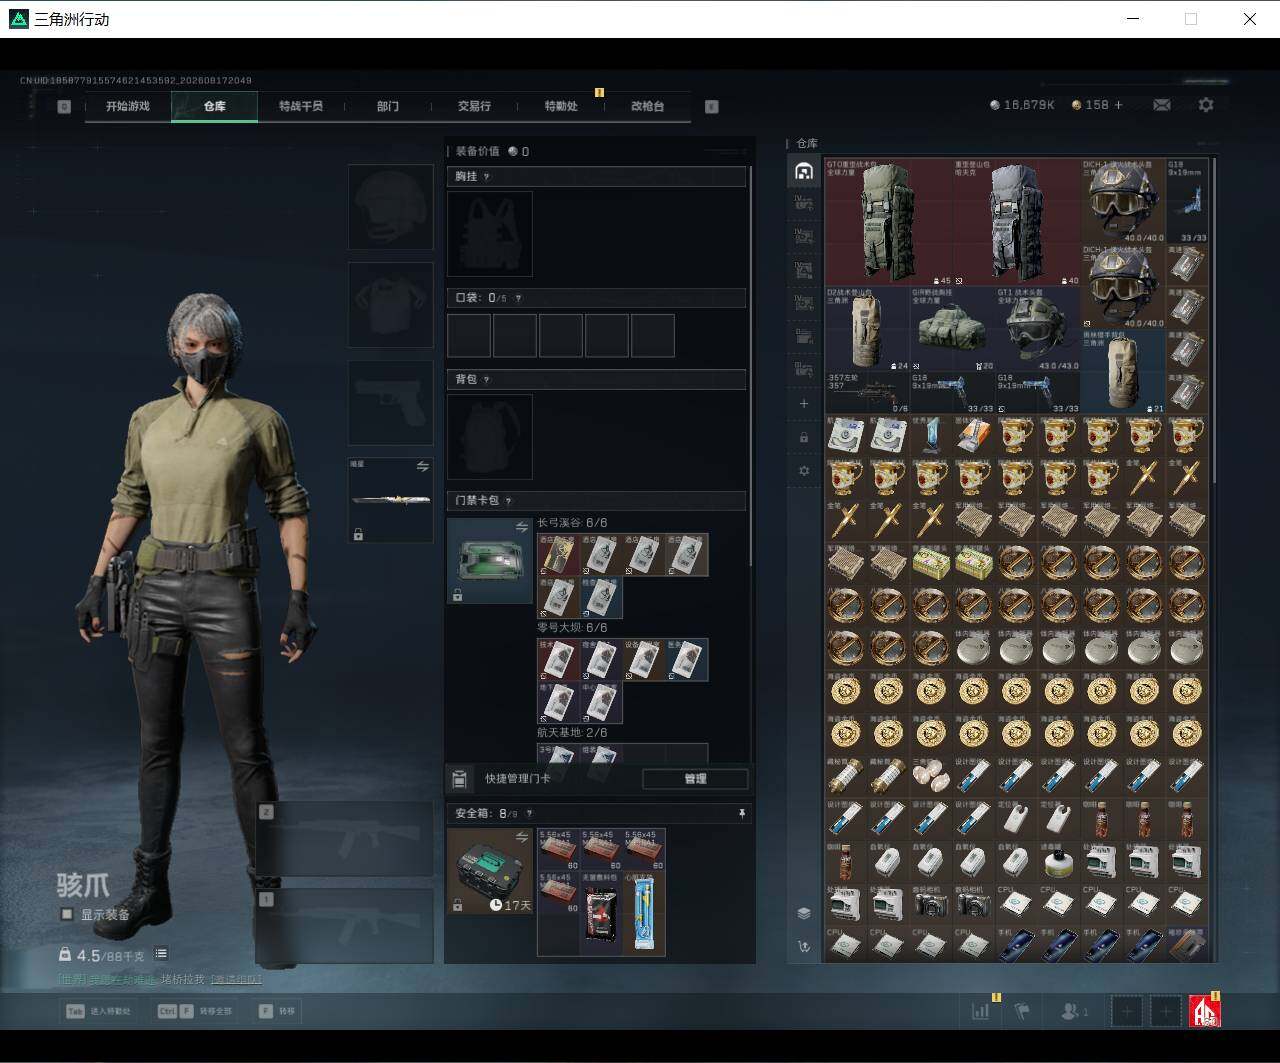Image resolution: width=1280 pixels, height=1063 pixels.
Task: Select the GT1 战术头盔 item
Action: [1038, 329]
